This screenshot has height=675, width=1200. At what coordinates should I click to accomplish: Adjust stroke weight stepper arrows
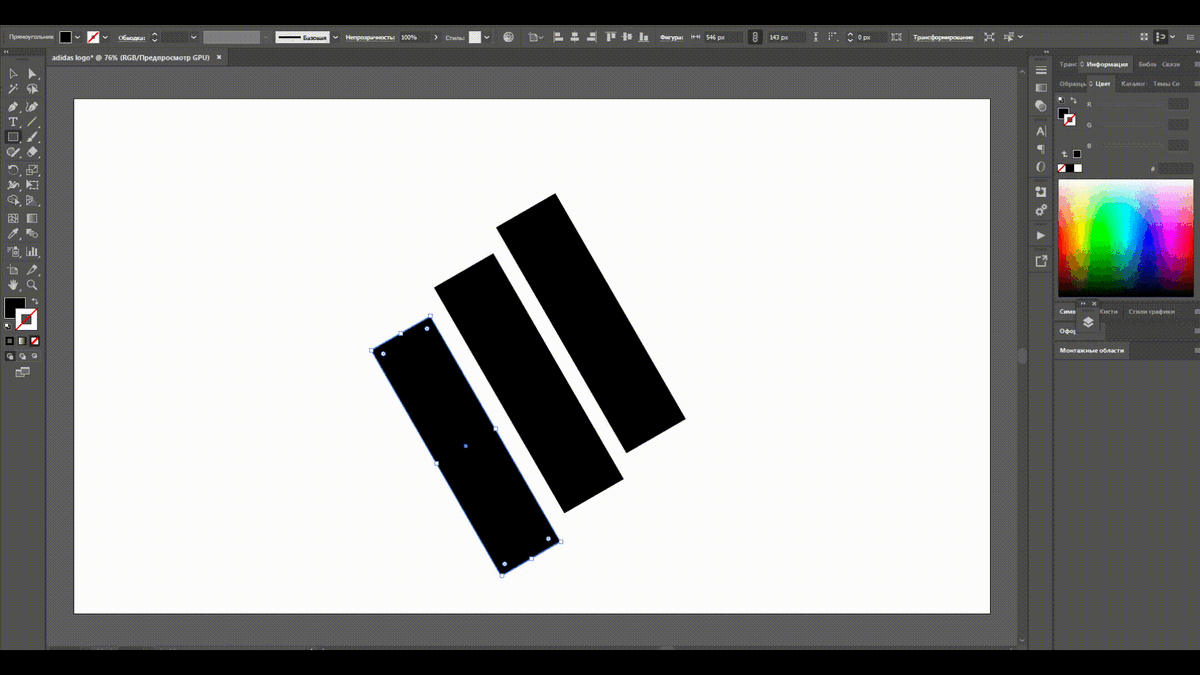click(154, 37)
